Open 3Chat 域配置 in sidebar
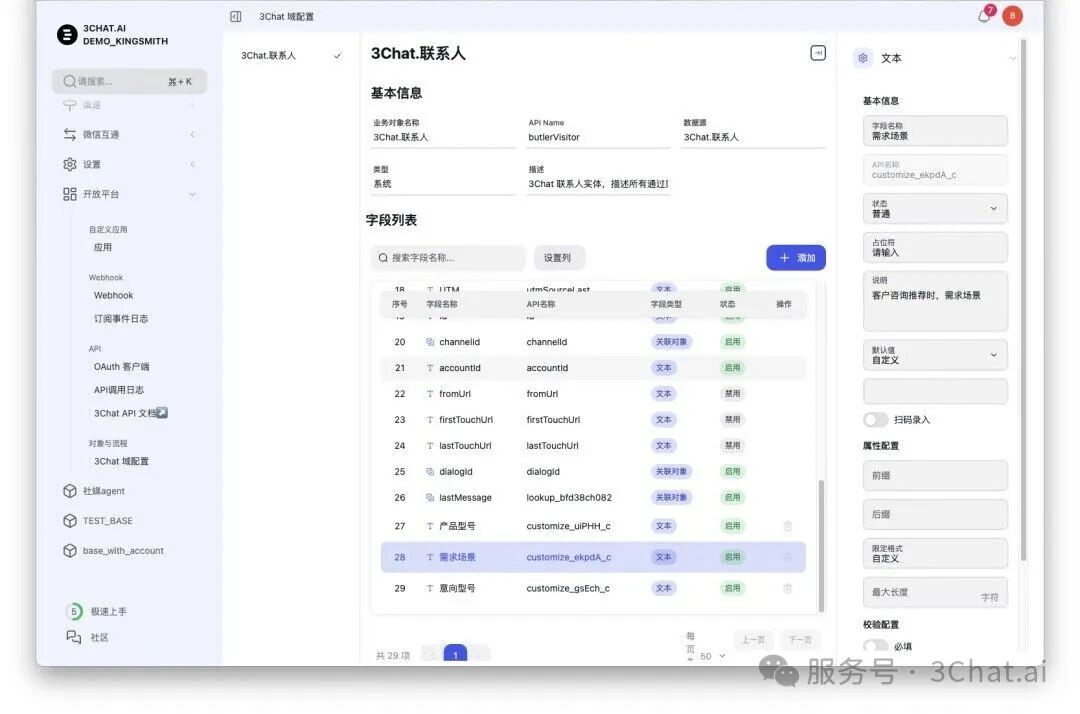Viewport: 1080px width, 714px height. coord(121,461)
